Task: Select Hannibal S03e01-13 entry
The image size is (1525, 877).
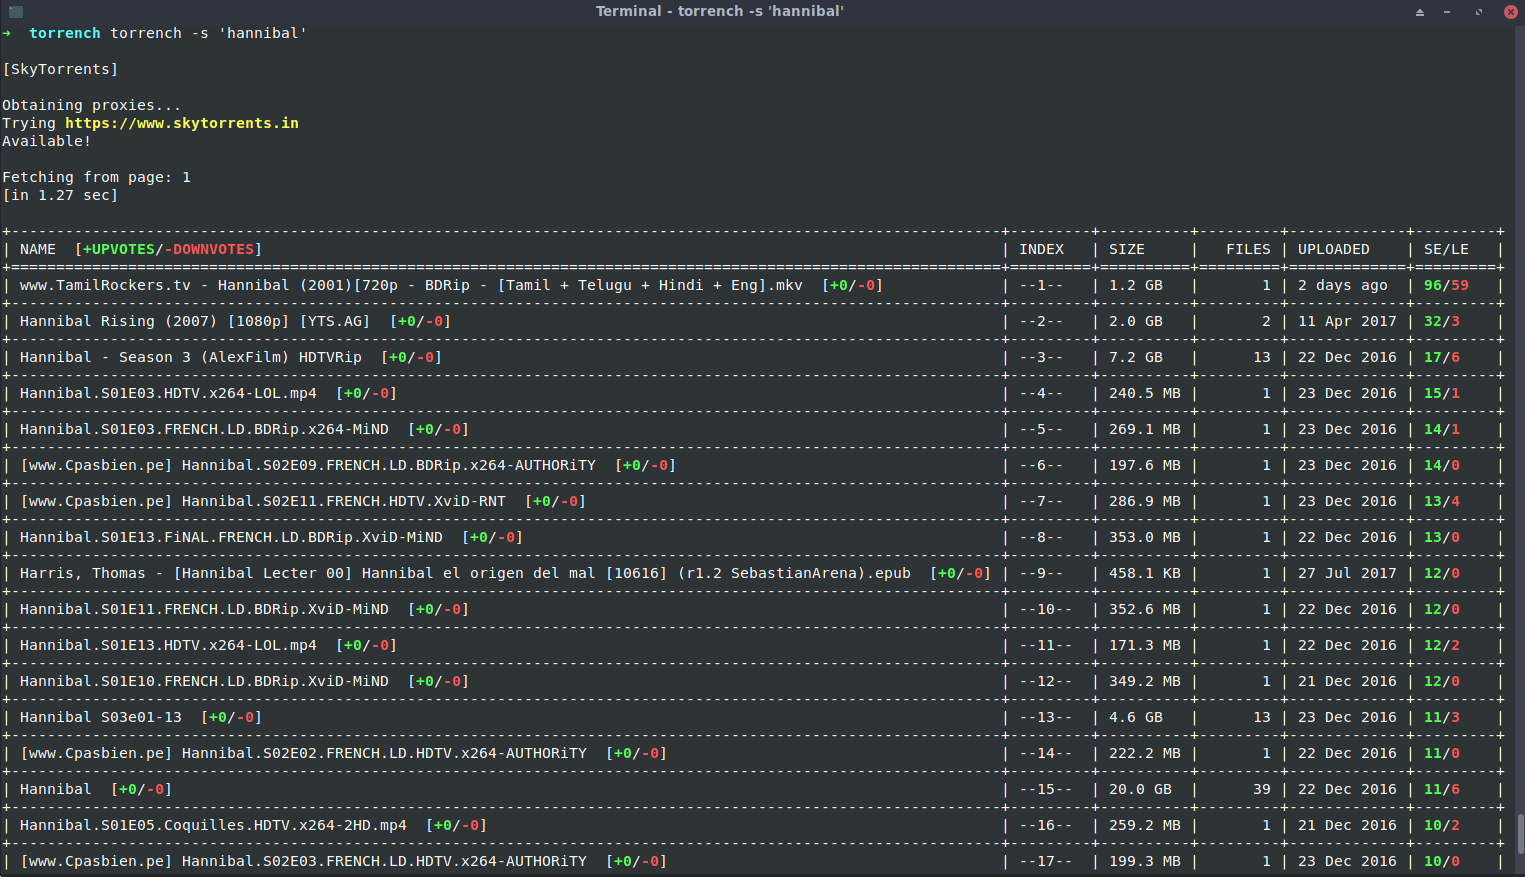Action: 101,717
